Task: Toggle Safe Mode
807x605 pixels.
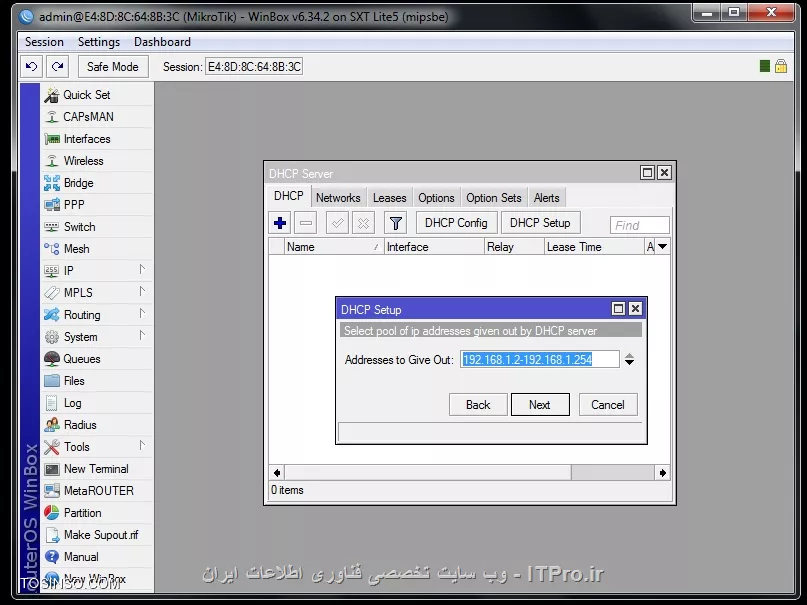Action: click(113, 66)
